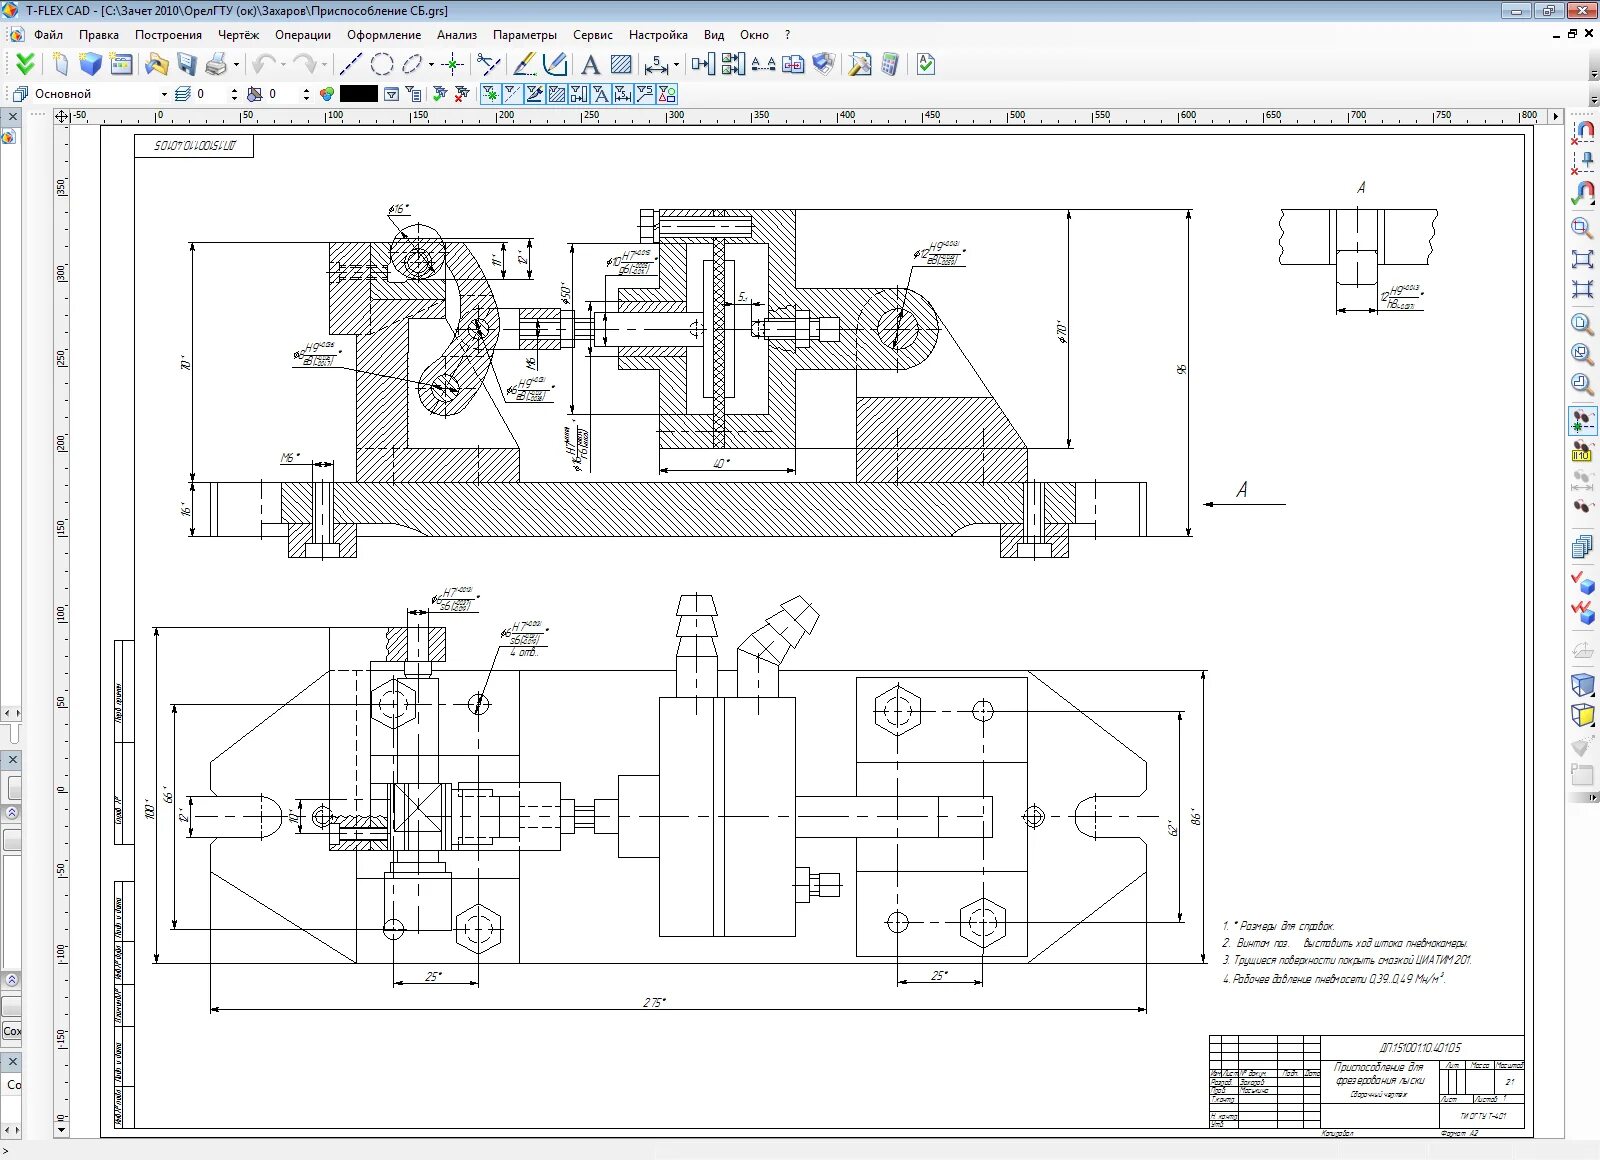Create new 3D model with blue cube icon
This screenshot has height=1160, width=1600.
pos(91,65)
